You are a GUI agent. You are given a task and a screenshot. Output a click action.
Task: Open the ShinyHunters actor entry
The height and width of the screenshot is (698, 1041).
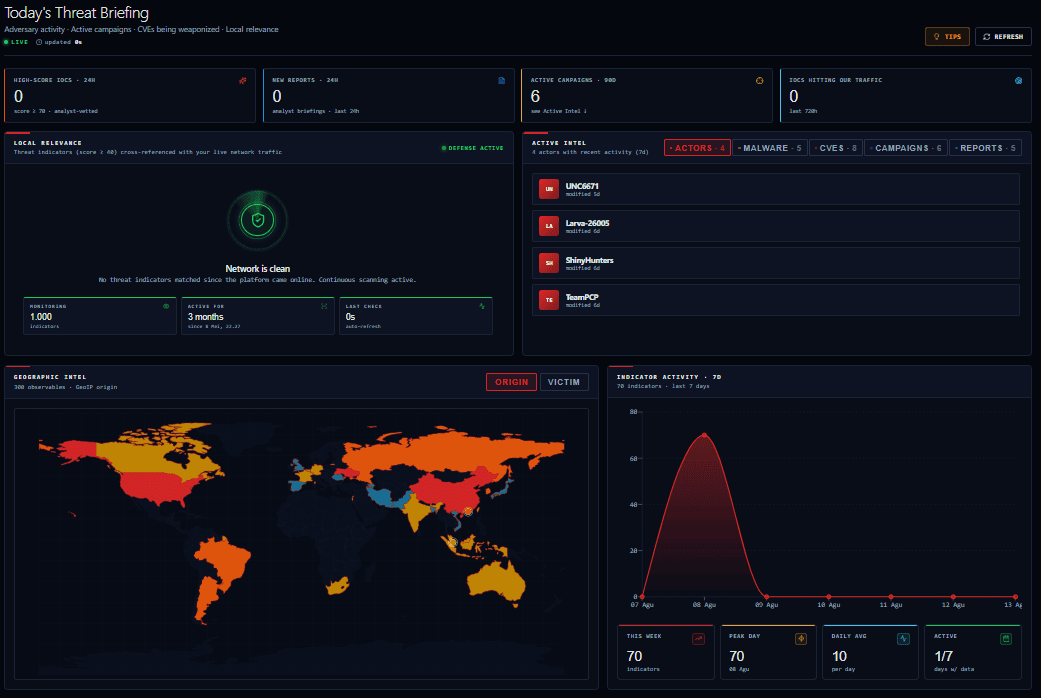(x=775, y=263)
